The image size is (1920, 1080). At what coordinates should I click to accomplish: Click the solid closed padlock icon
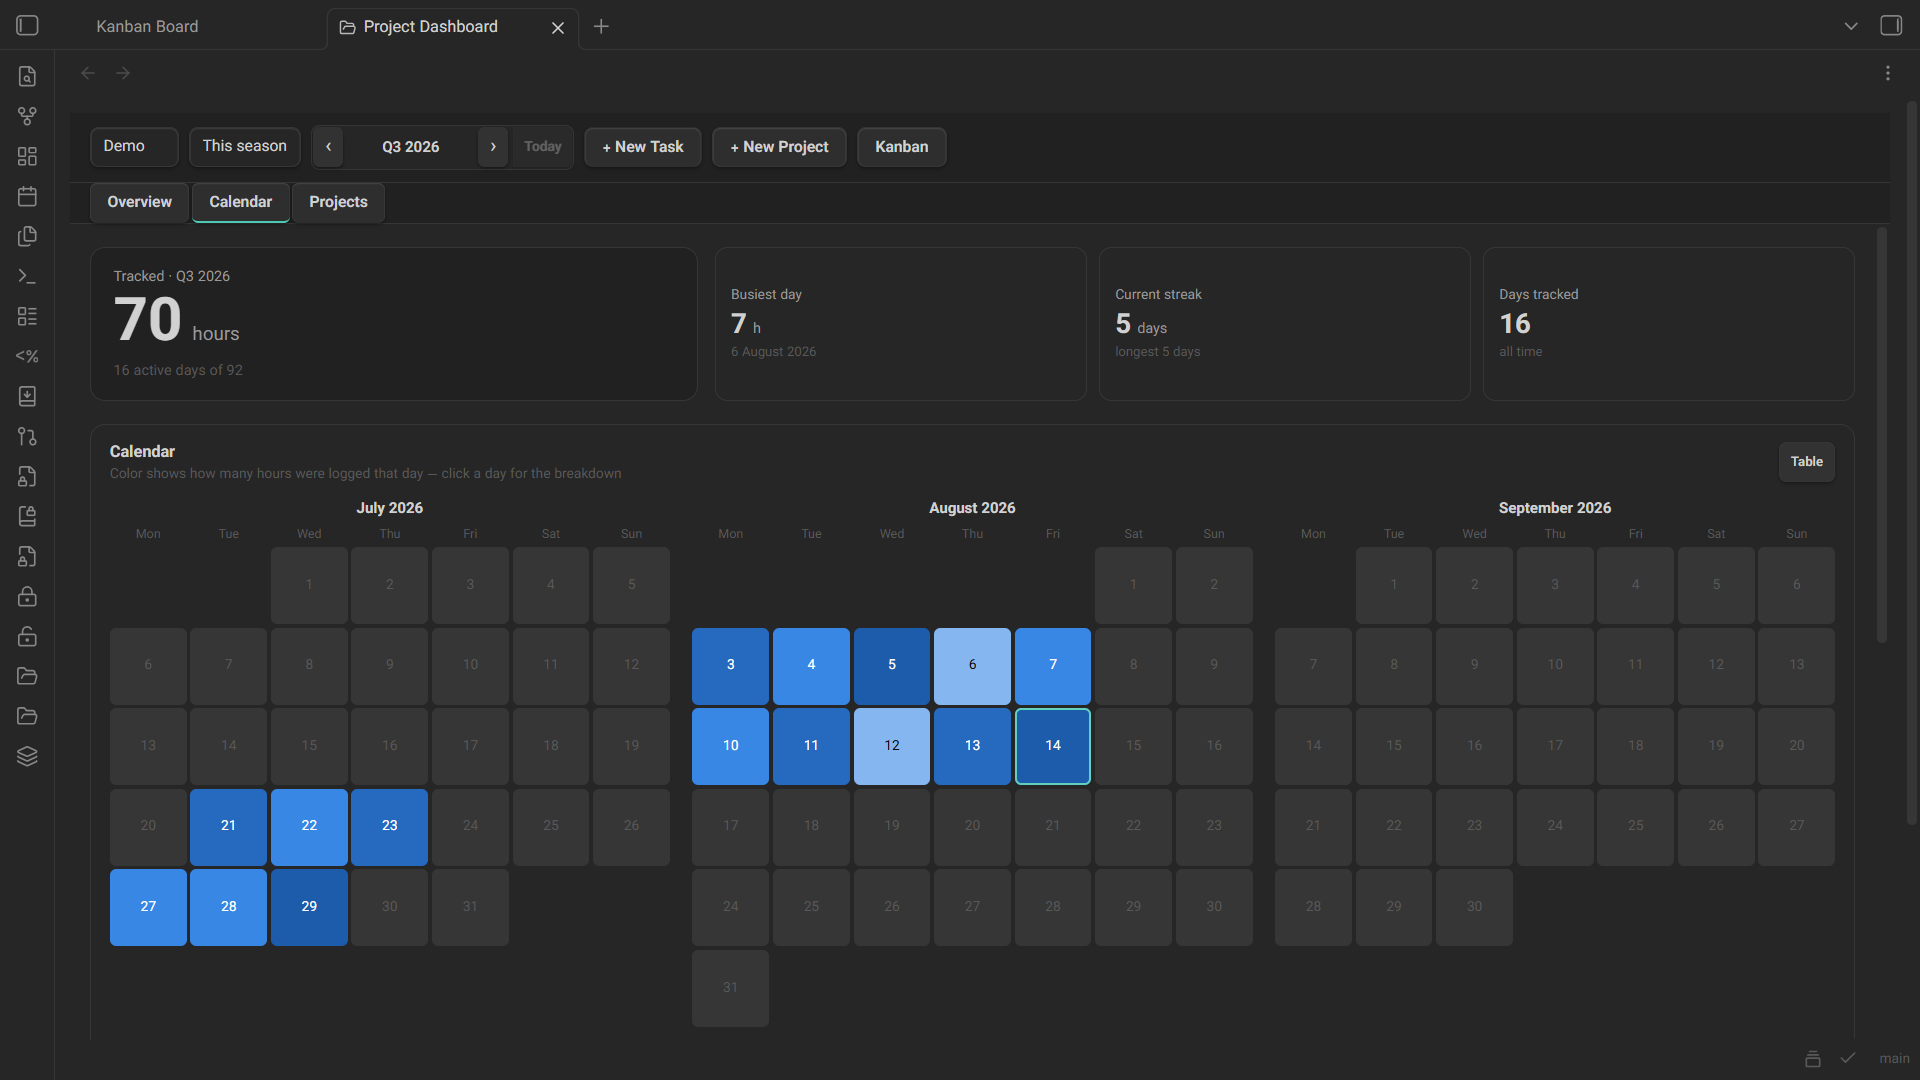(x=27, y=596)
